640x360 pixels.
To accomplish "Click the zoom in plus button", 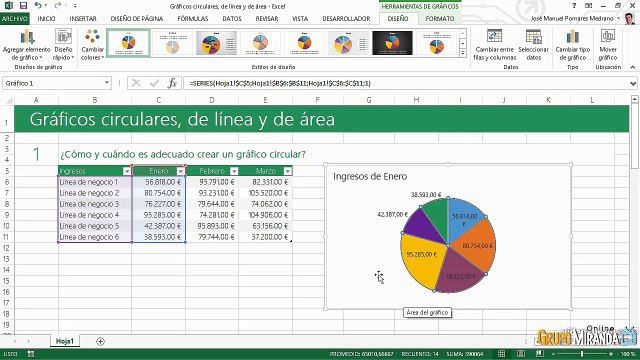I will [611, 354].
